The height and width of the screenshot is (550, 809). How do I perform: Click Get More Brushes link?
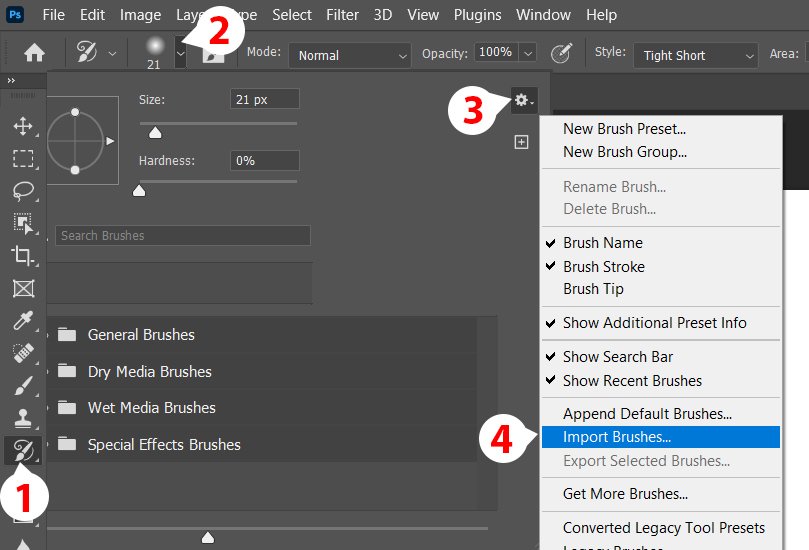pos(625,494)
